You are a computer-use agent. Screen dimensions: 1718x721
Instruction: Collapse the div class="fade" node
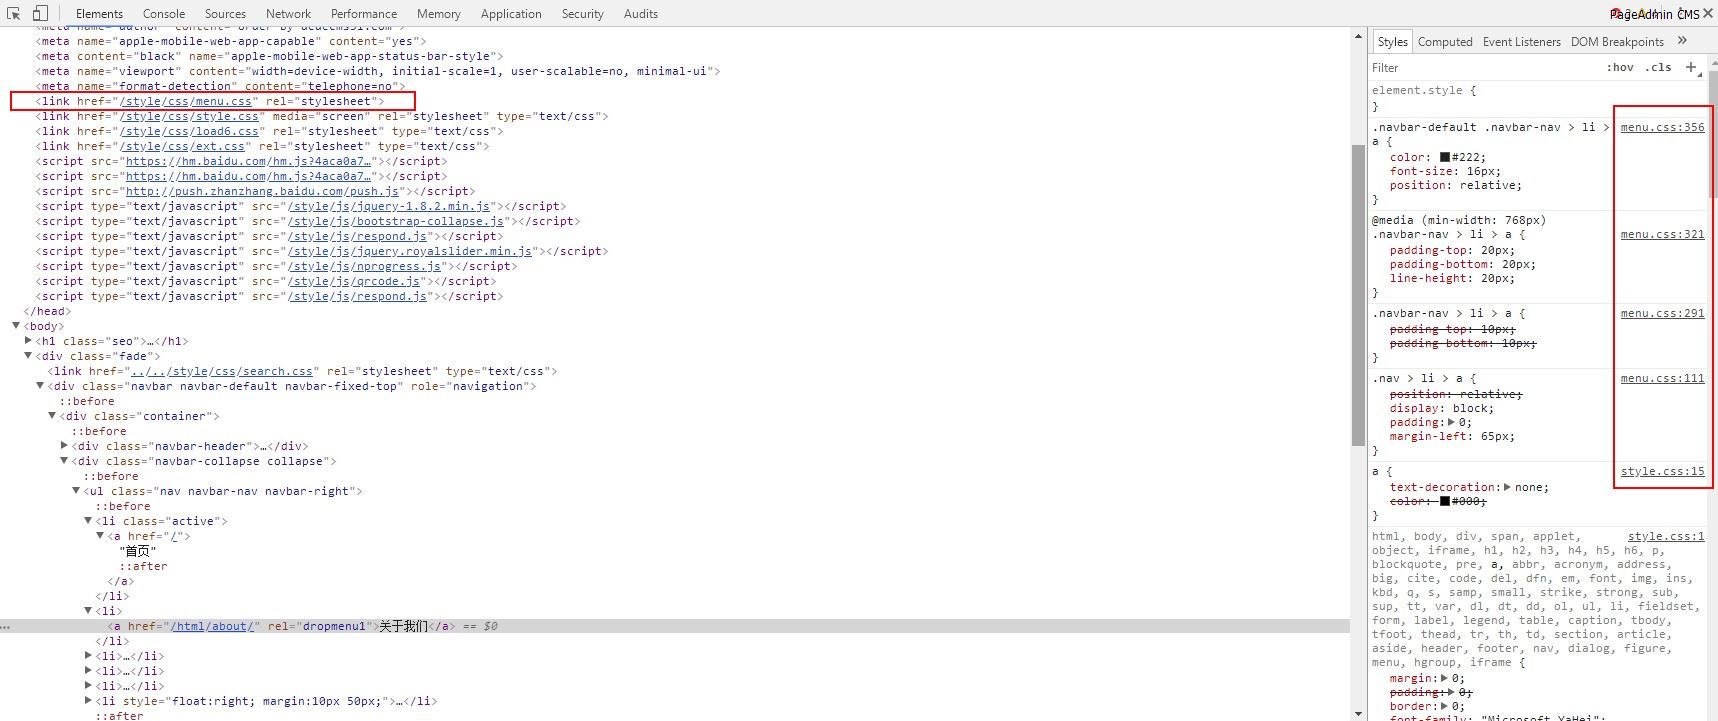tap(28, 356)
